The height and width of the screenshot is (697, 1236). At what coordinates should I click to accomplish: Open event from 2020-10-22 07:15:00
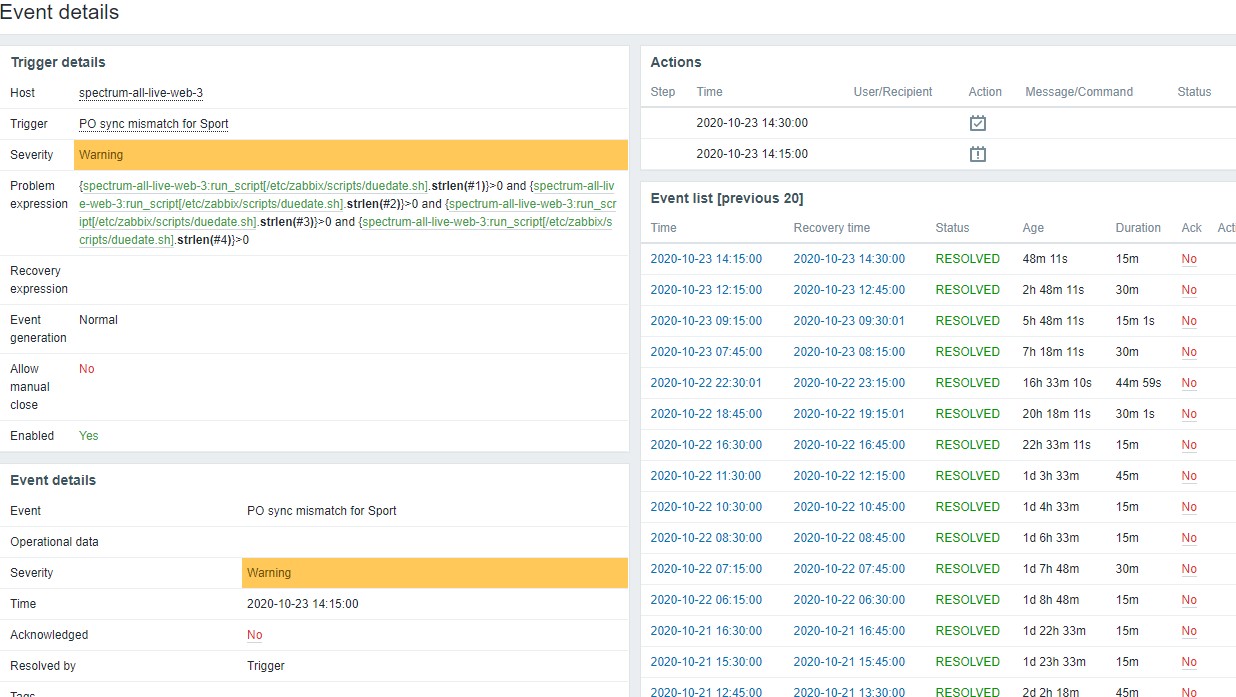tap(705, 569)
